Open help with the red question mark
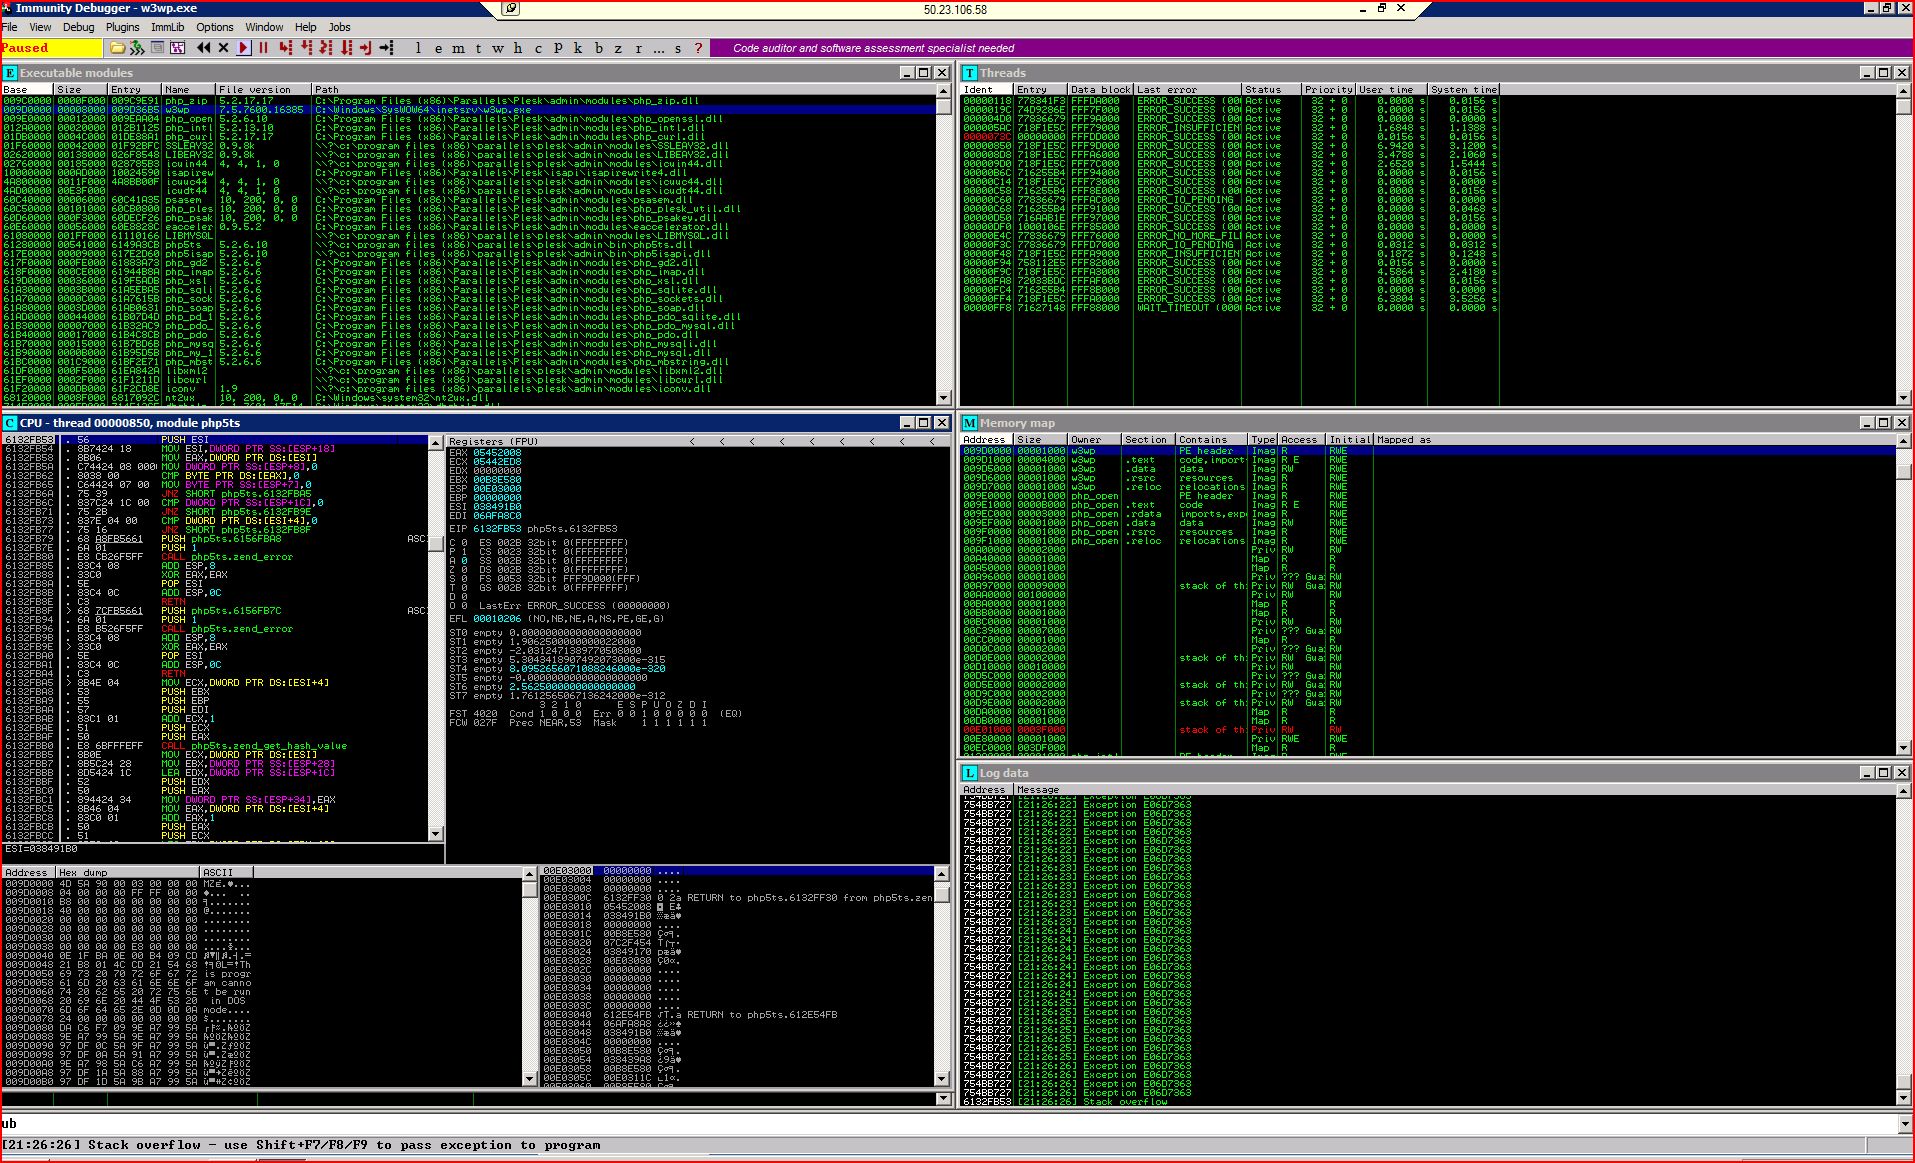The width and height of the screenshot is (1915, 1163). pyautogui.click(x=698, y=47)
